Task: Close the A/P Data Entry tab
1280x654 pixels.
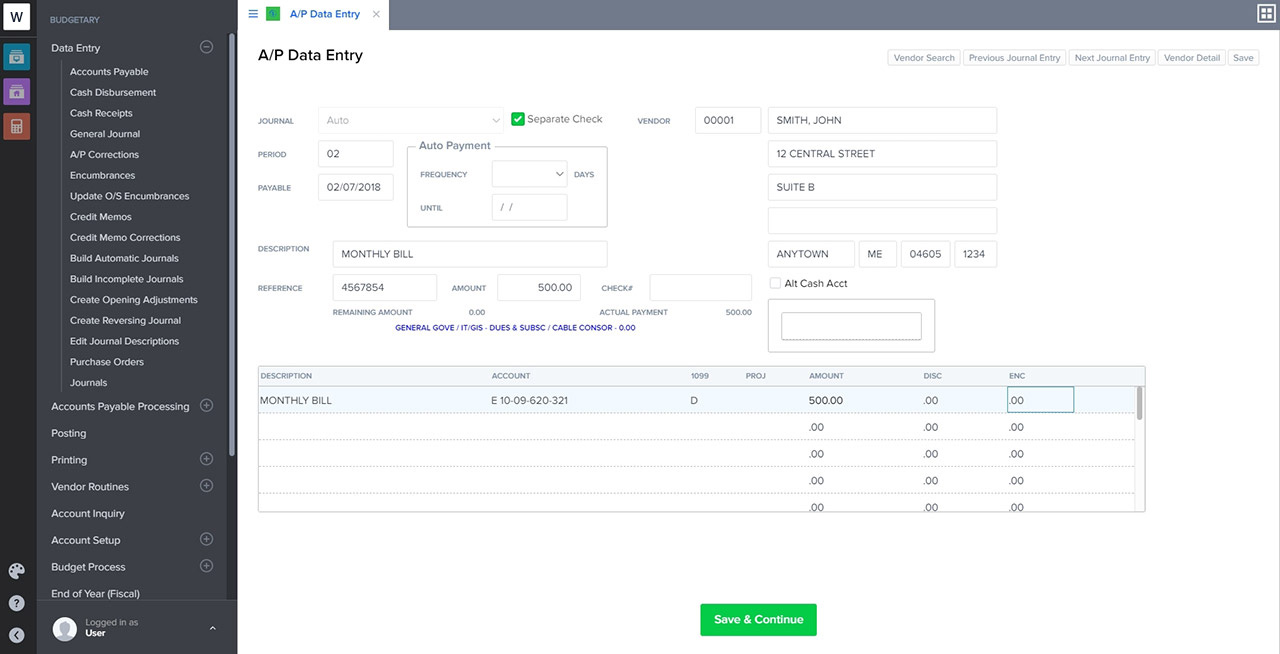Action: (376, 14)
